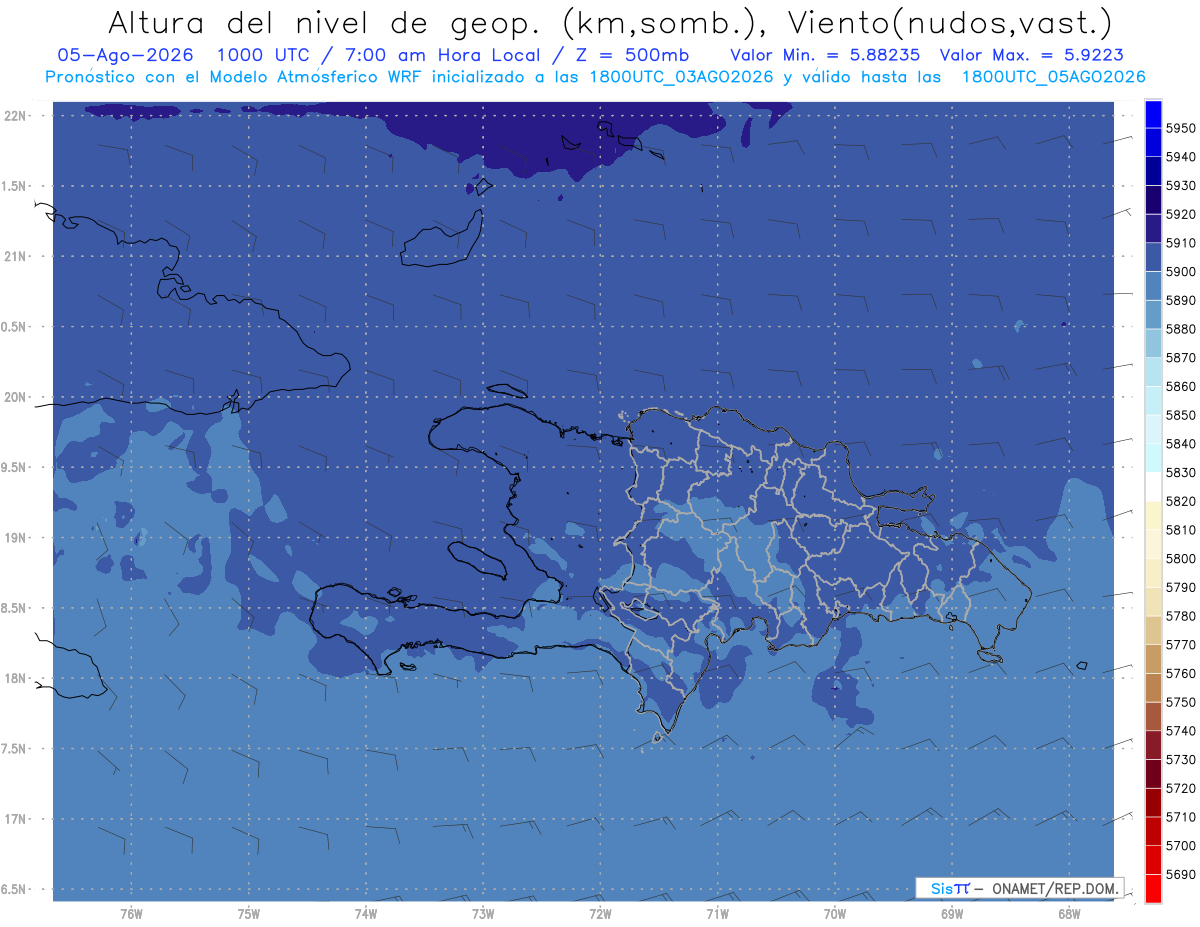The width and height of the screenshot is (1200, 927).
Task: Click the '69W' longitude label
Action: pyautogui.click(x=951, y=914)
